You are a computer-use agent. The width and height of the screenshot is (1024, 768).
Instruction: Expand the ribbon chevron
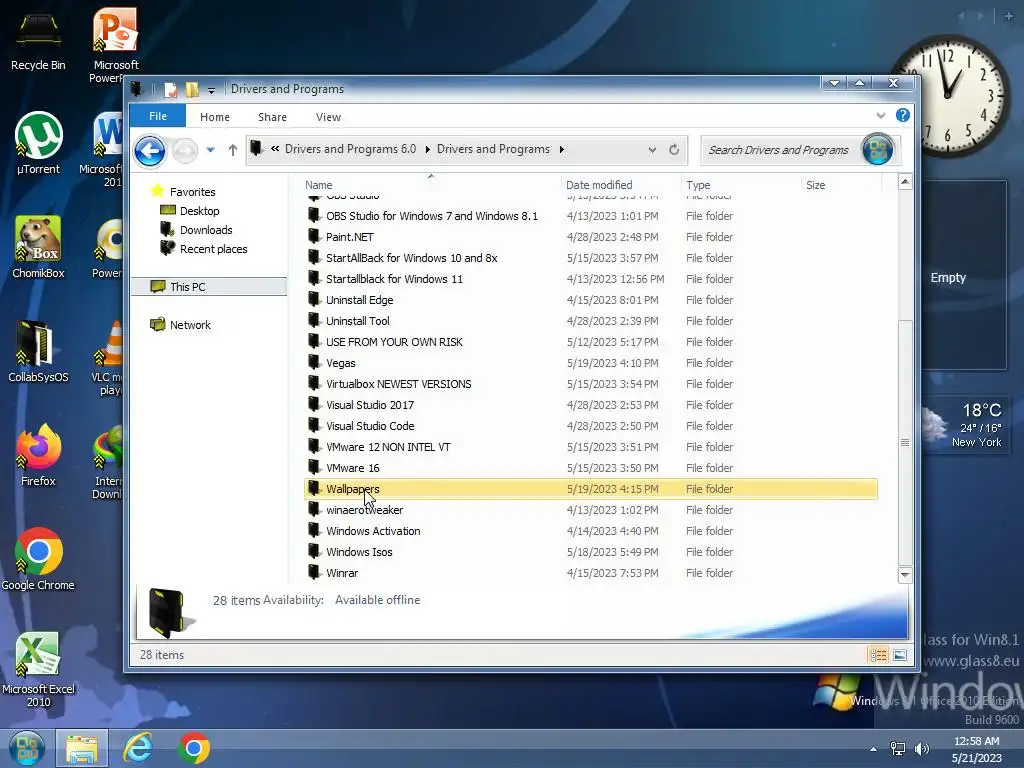[880, 116]
